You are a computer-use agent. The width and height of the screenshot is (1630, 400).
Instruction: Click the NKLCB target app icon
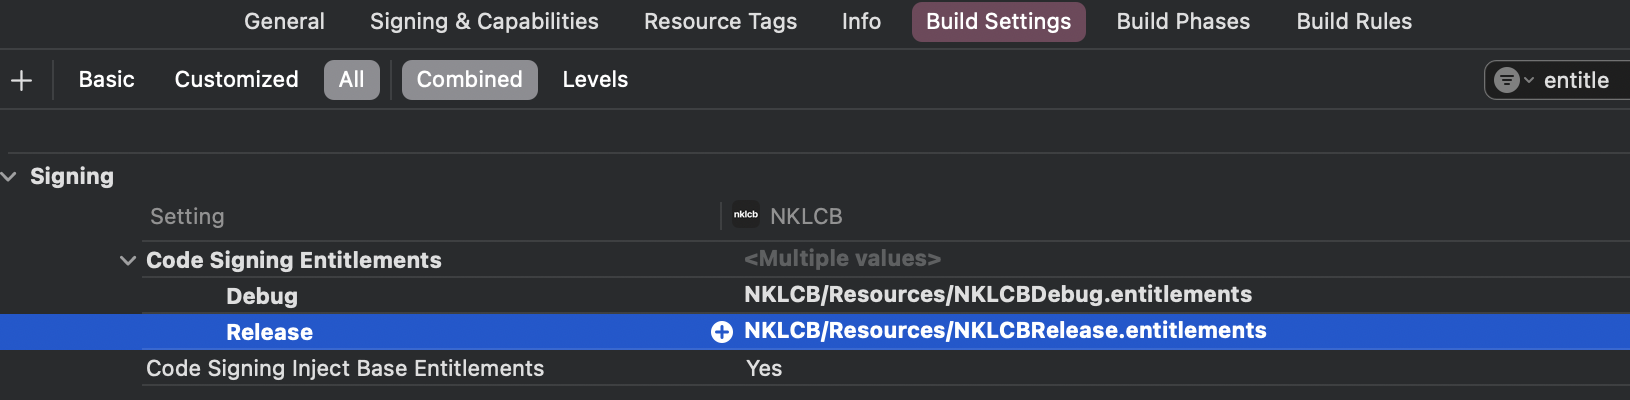[x=746, y=215]
